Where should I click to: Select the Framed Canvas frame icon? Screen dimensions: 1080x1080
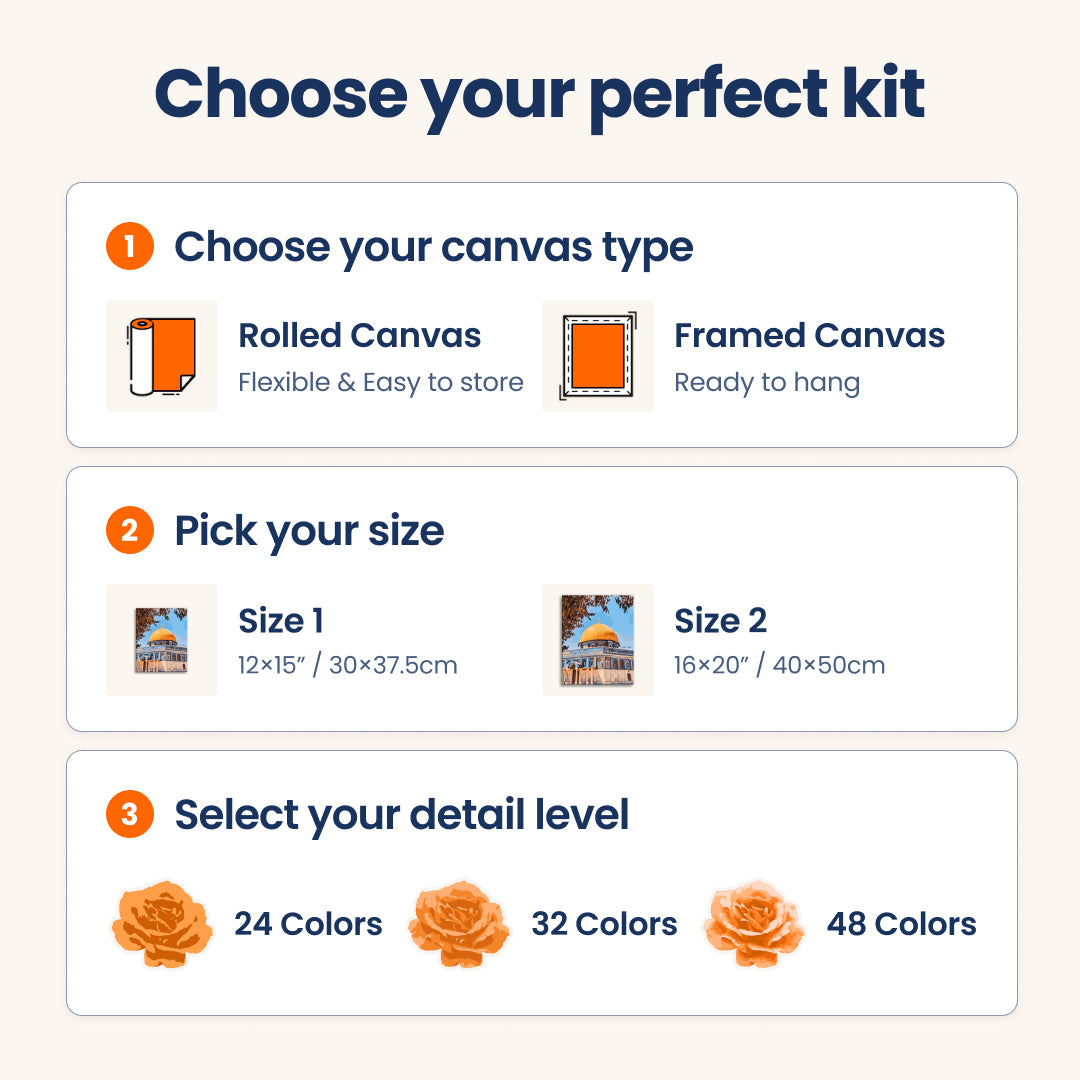598,356
